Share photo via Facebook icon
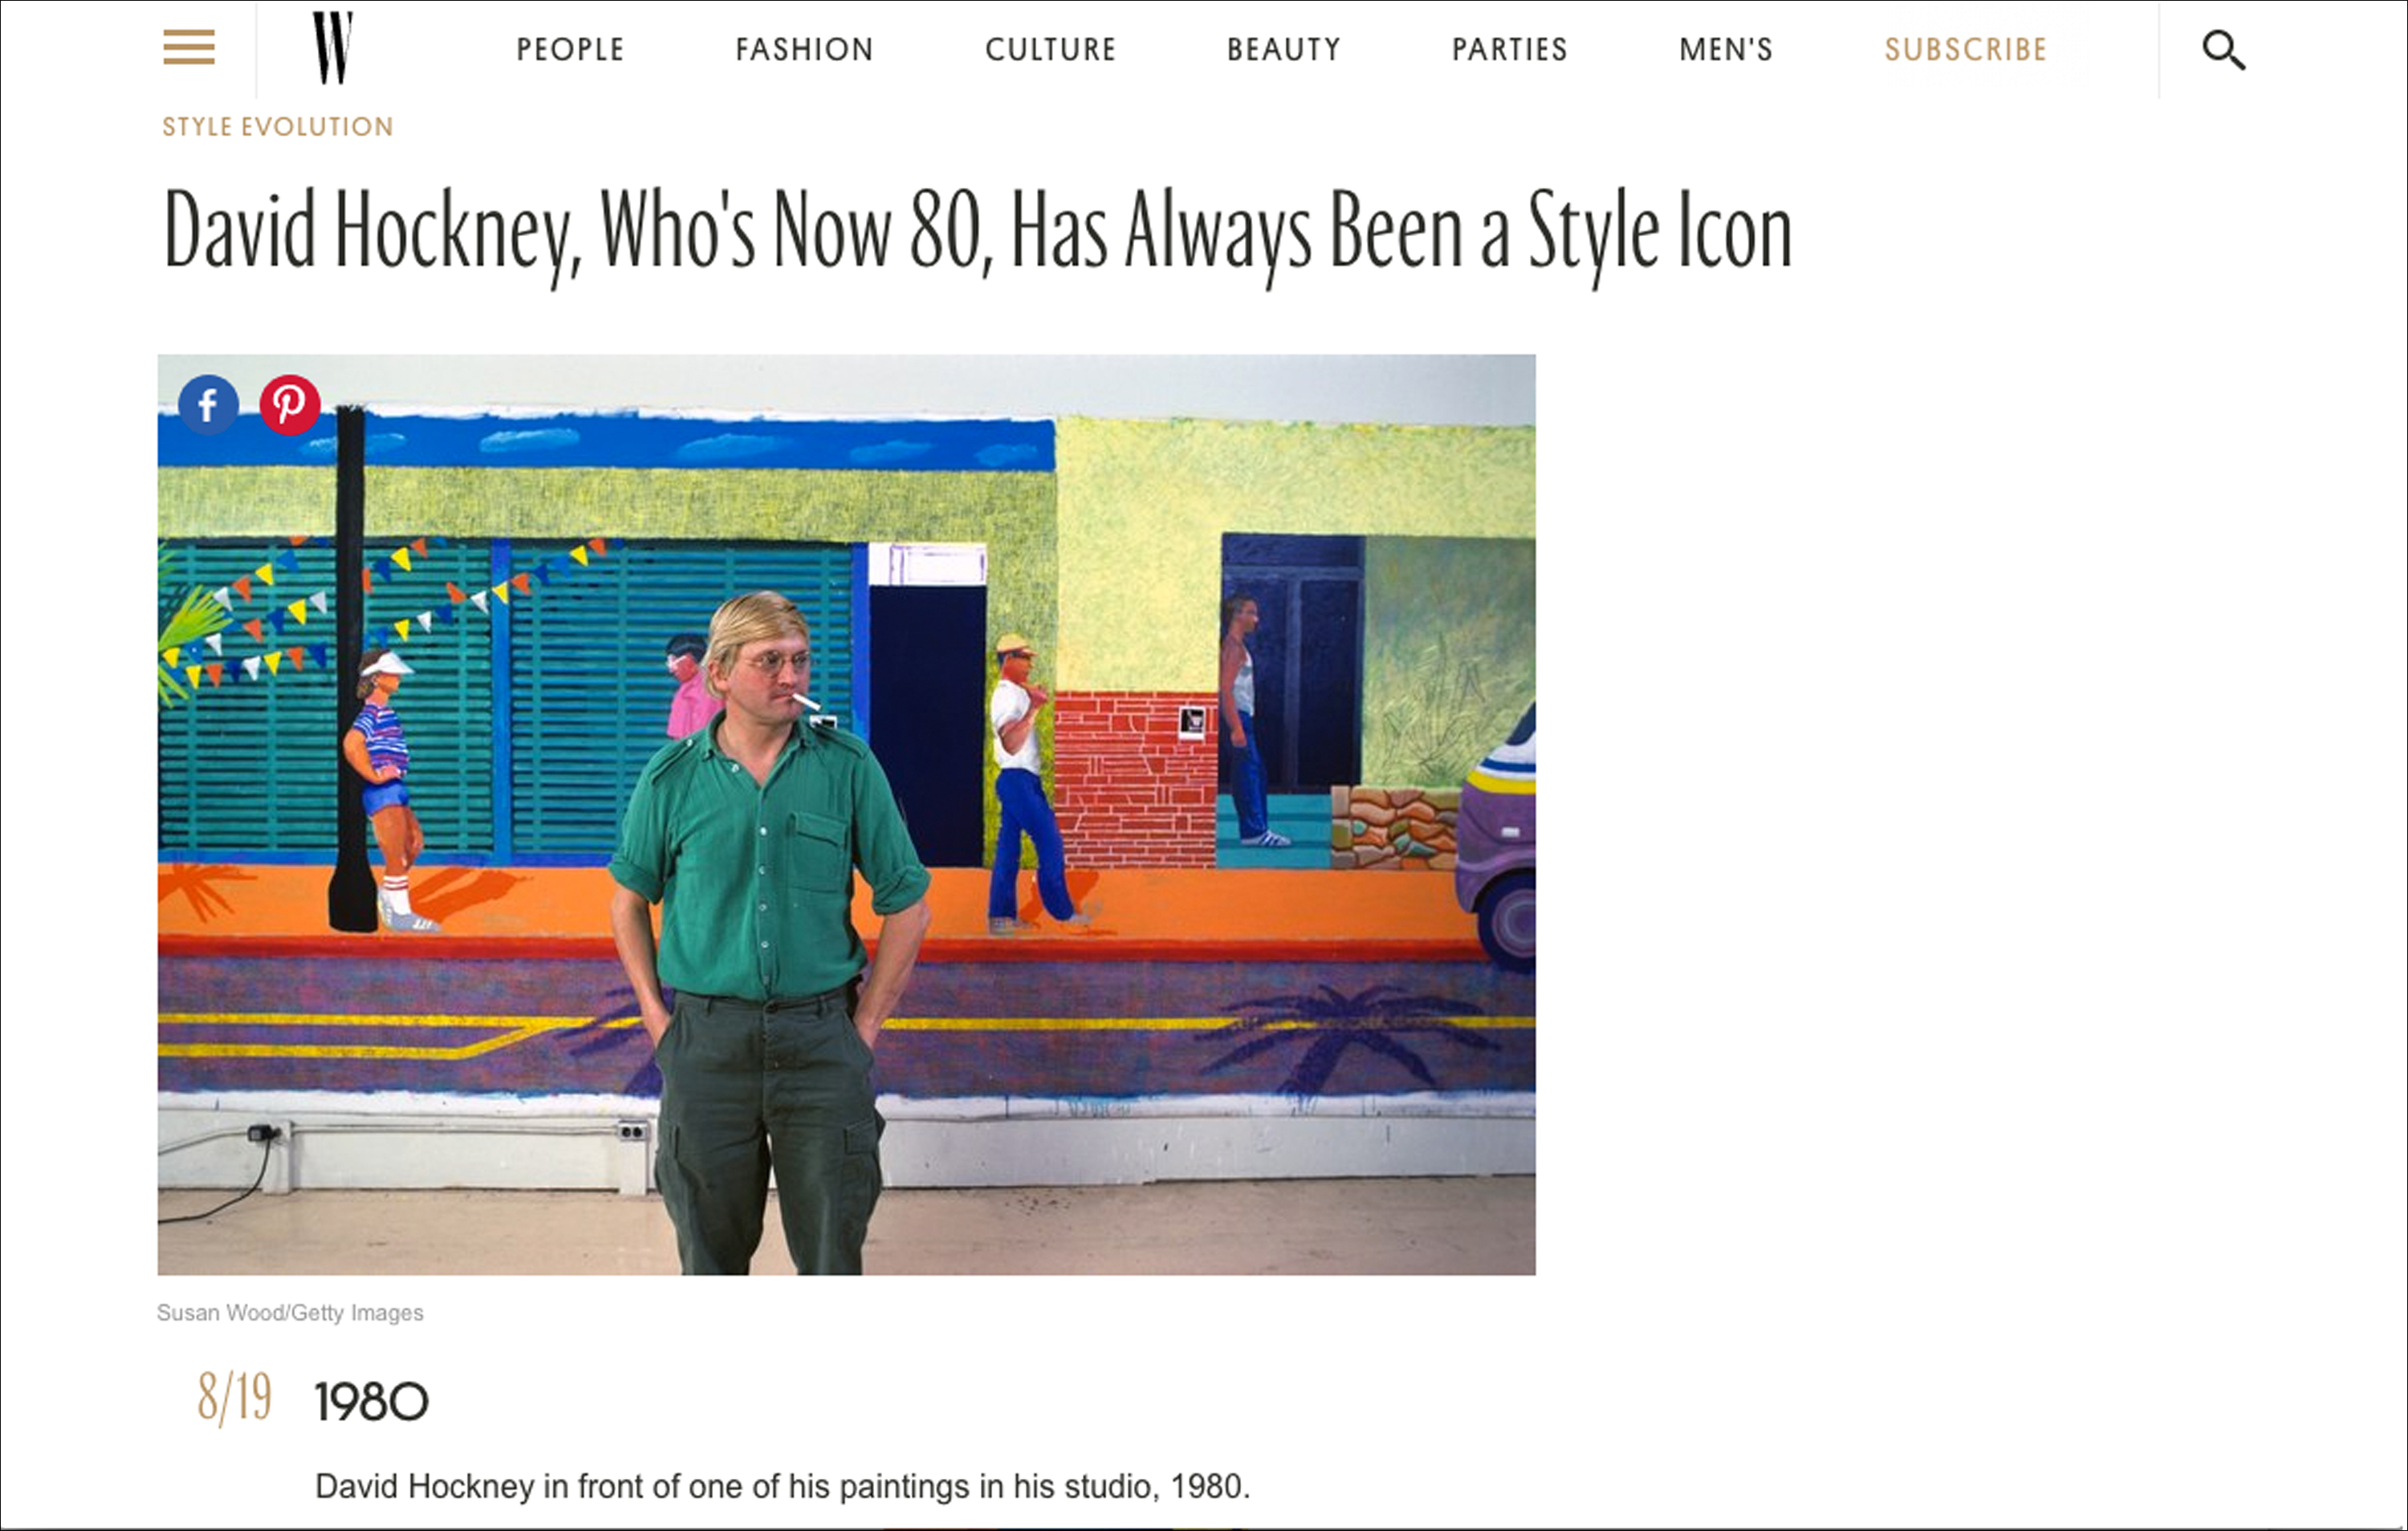2408x1531 pixels. (x=208, y=405)
